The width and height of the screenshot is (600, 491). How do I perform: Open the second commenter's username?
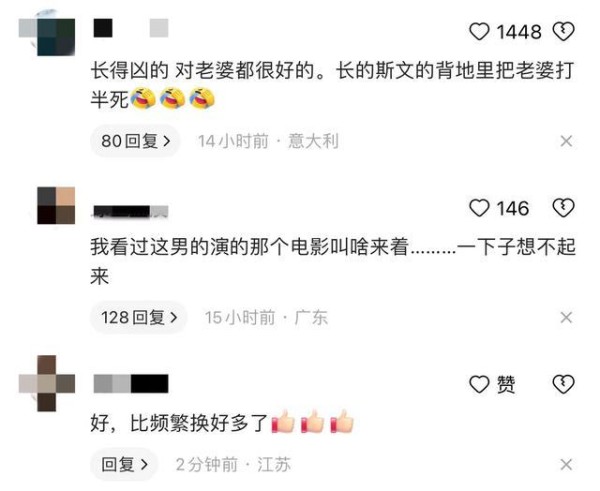click(131, 211)
